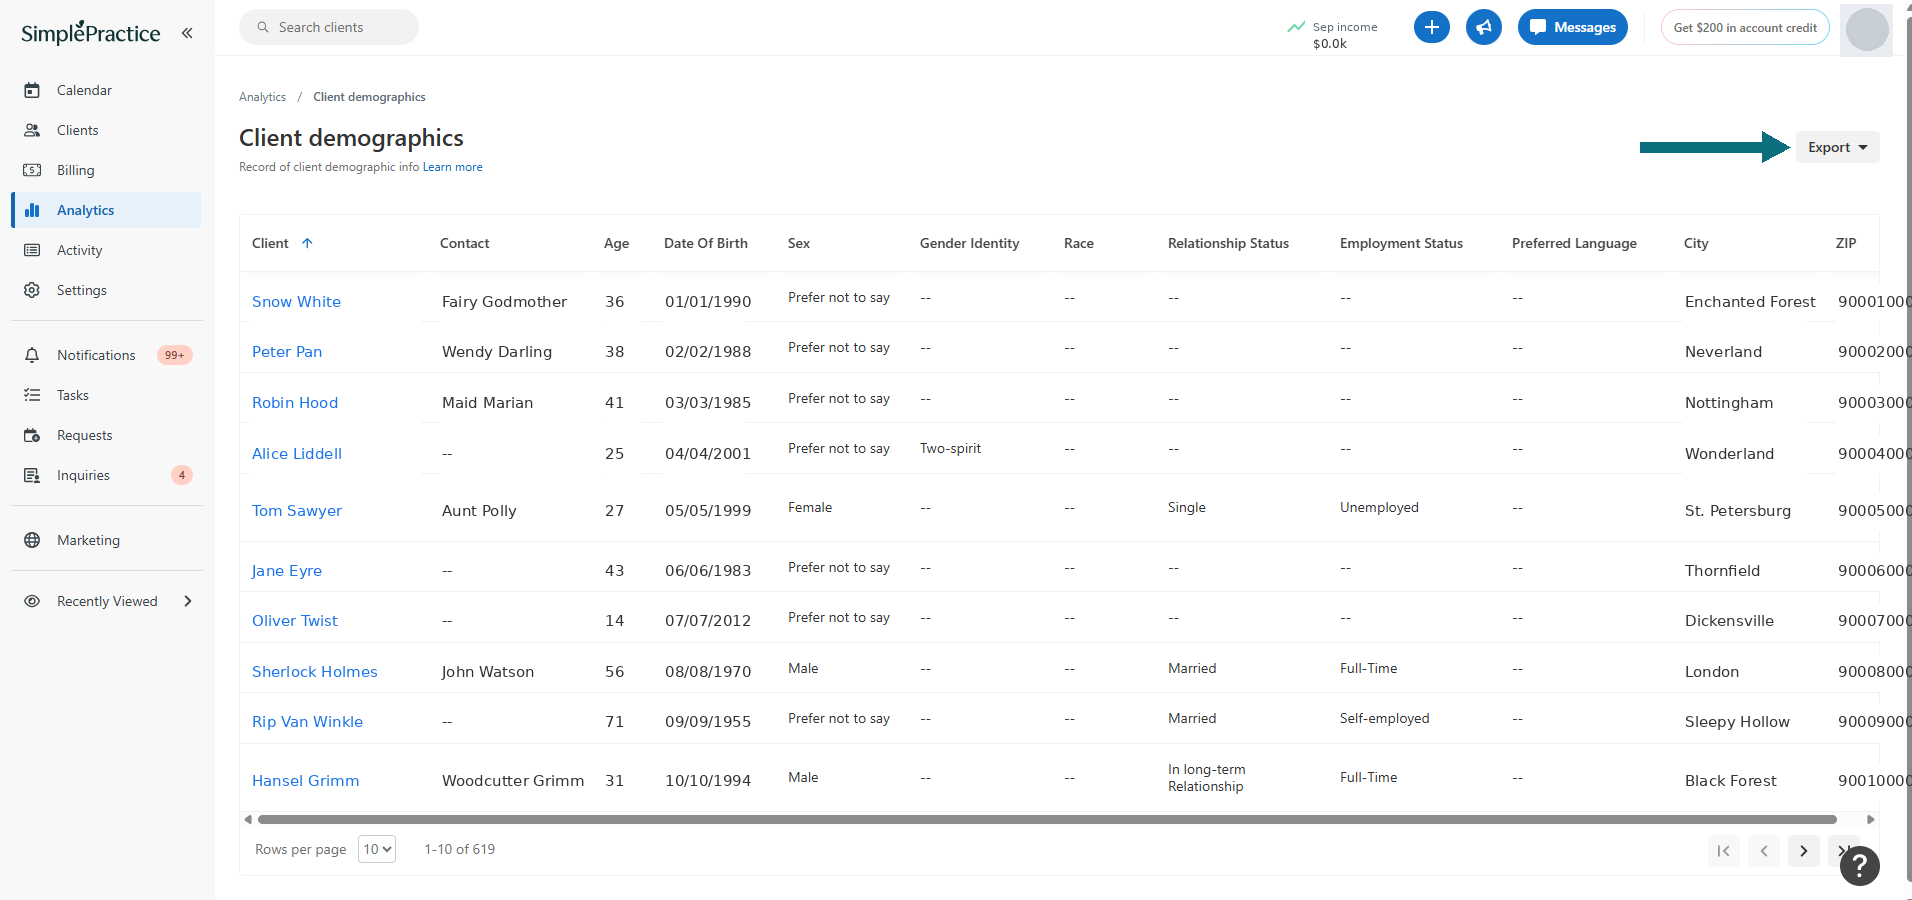The height and width of the screenshot is (900, 1912).
Task: Open Billing in sidebar
Action: (107, 170)
